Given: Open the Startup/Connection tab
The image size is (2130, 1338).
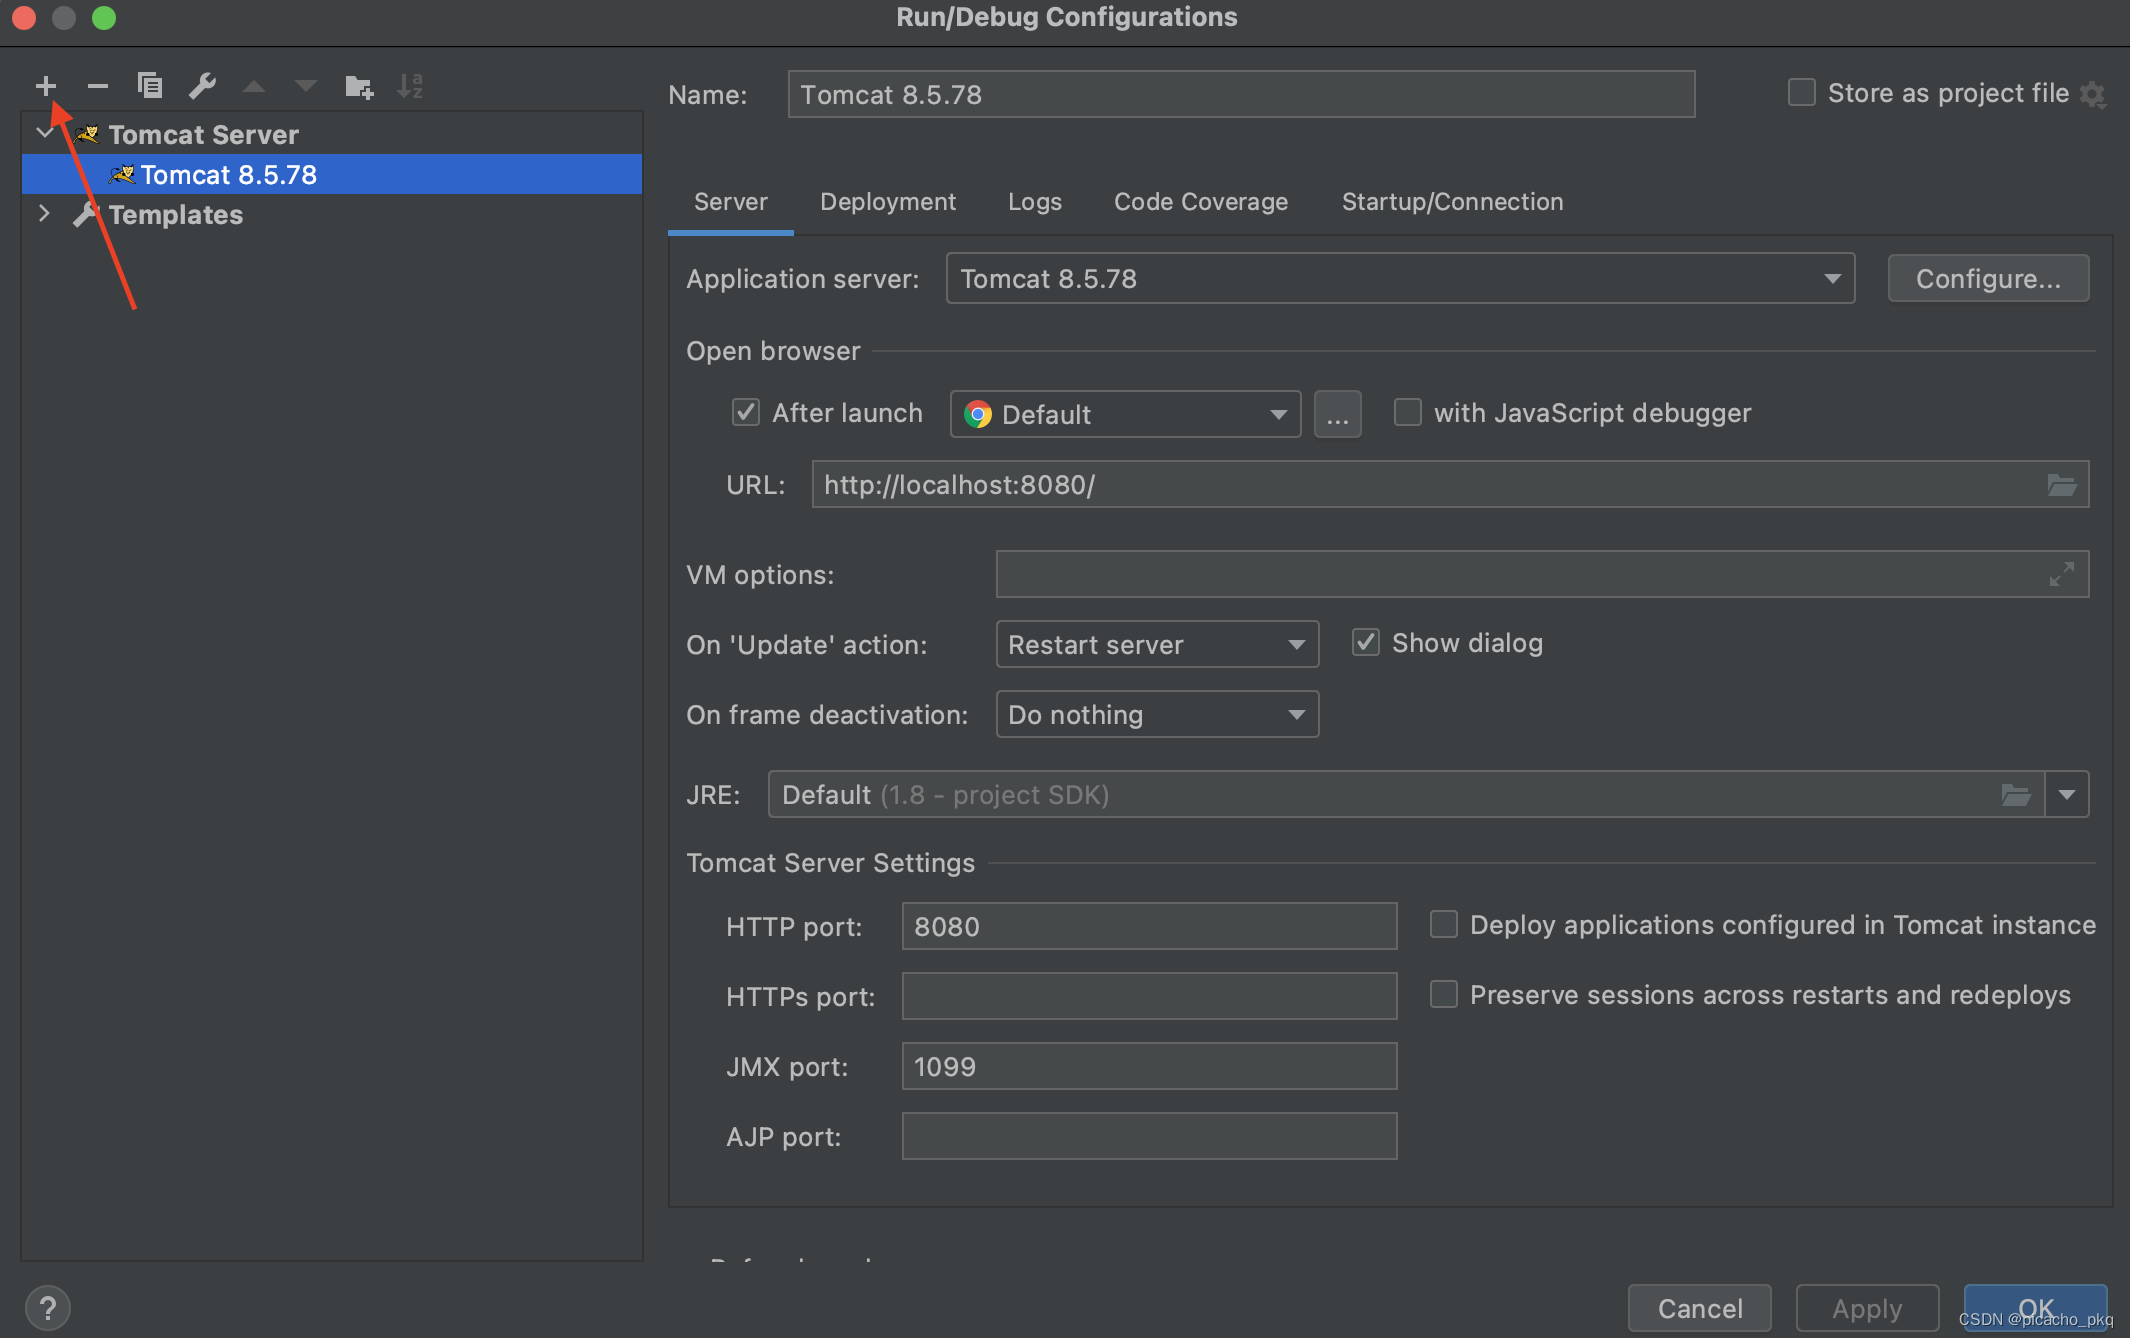Looking at the screenshot, I should (x=1452, y=202).
